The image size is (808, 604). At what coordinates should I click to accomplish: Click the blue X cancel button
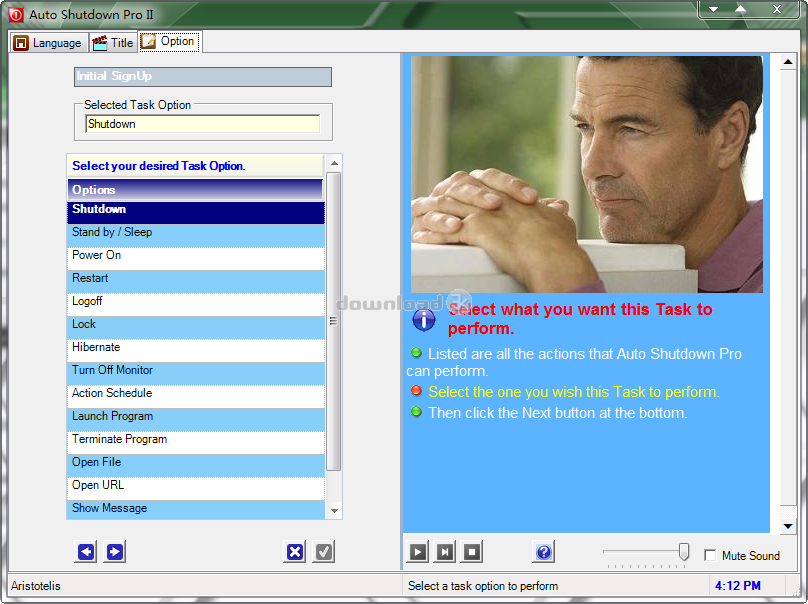(295, 552)
